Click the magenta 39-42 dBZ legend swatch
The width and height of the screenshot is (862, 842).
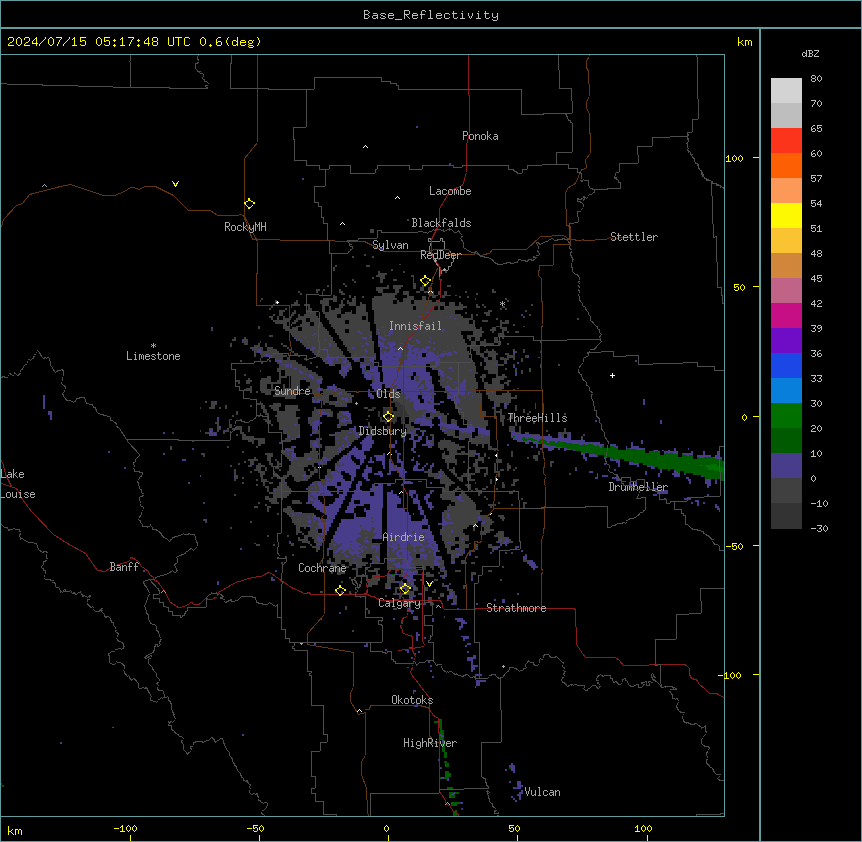786,316
